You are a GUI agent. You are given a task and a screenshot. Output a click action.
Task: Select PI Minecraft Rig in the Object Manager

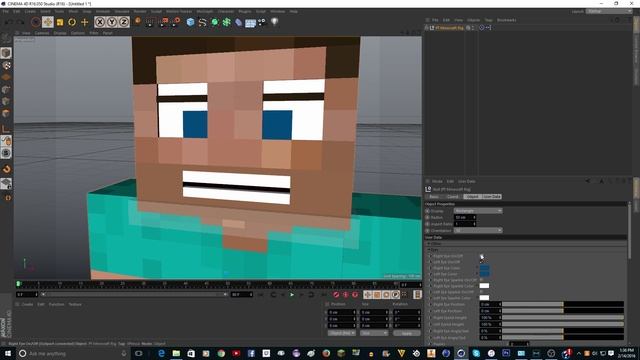(x=449, y=28)
